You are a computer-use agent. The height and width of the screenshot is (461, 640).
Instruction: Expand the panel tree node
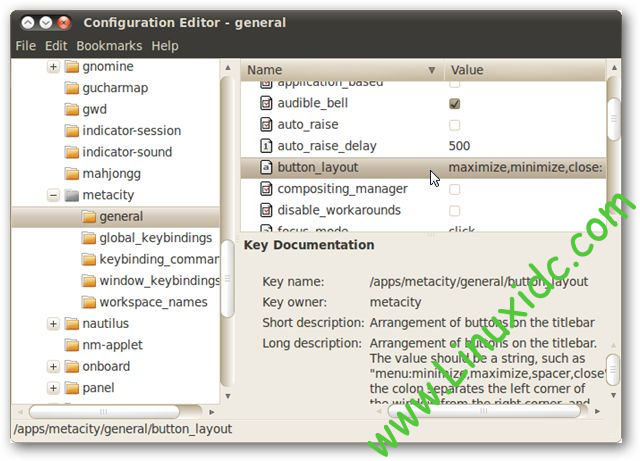[x=53, y=388]
